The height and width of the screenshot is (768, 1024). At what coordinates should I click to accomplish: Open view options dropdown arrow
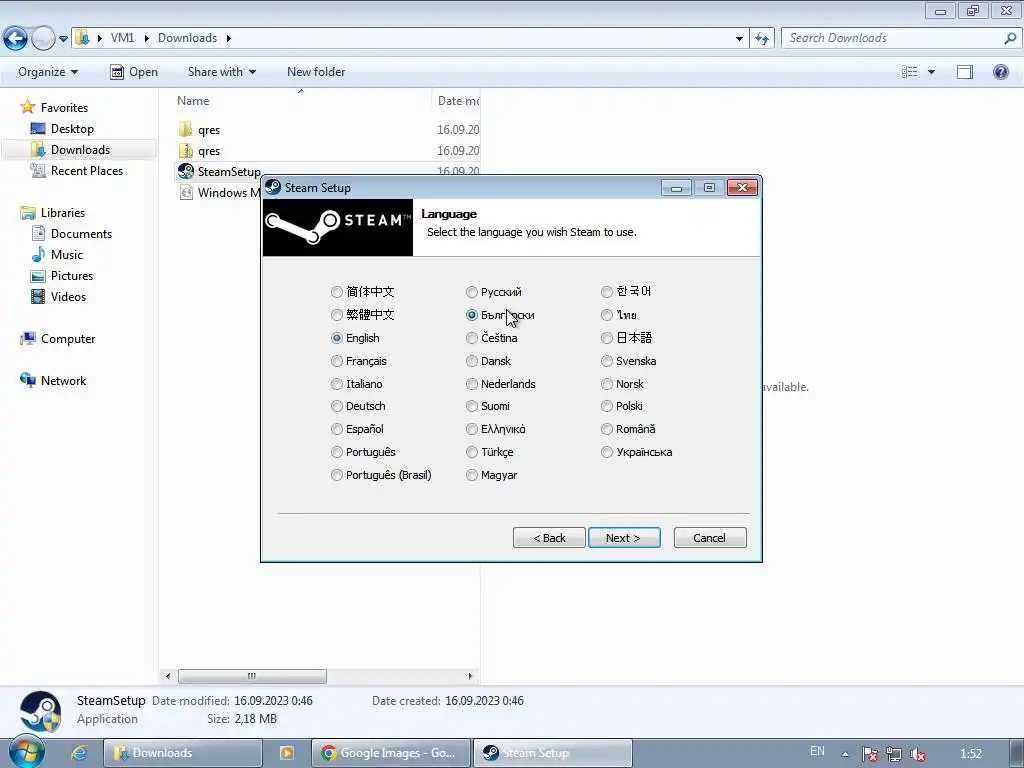[931, 72]
